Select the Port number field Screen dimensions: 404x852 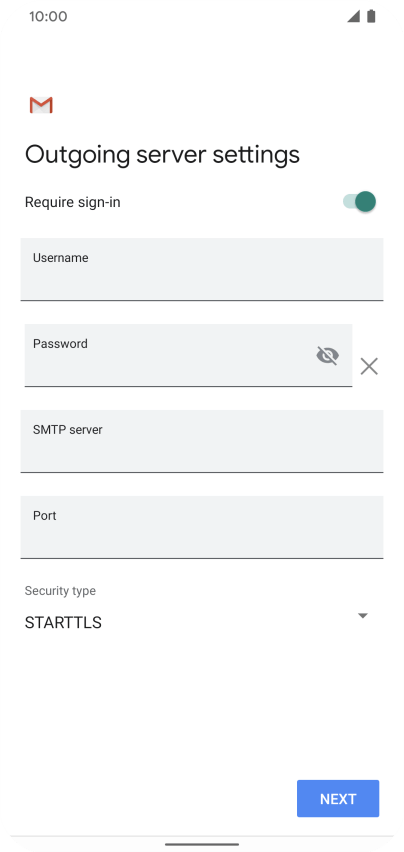click(202, 527)
